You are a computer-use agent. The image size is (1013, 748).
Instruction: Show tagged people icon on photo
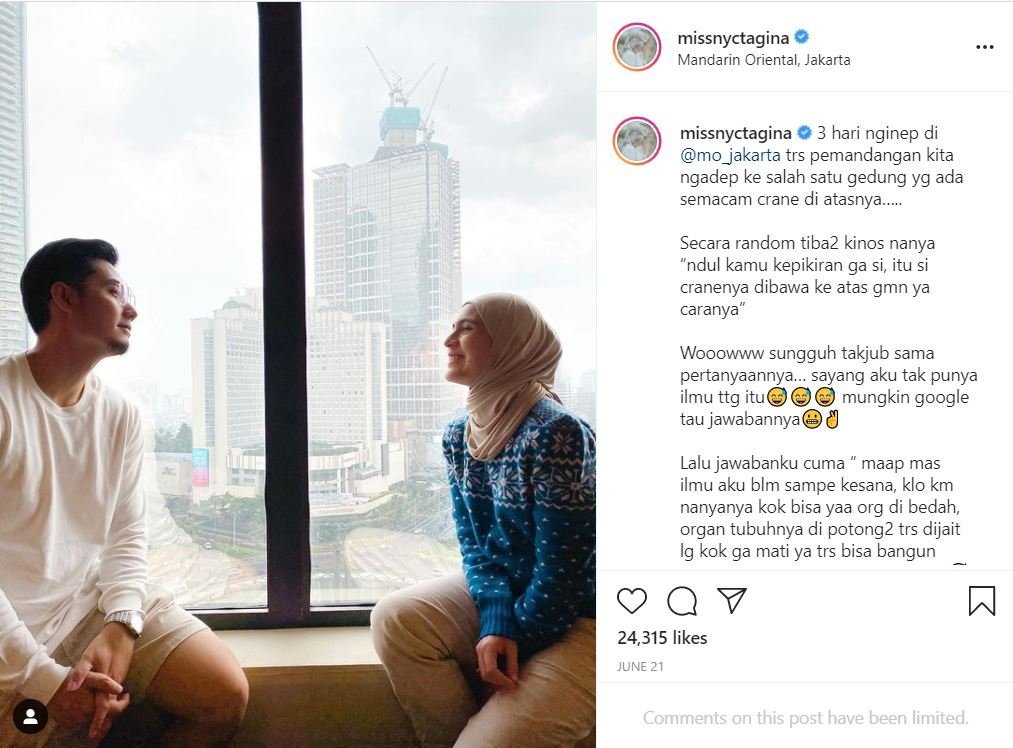(x=30, y=716)
